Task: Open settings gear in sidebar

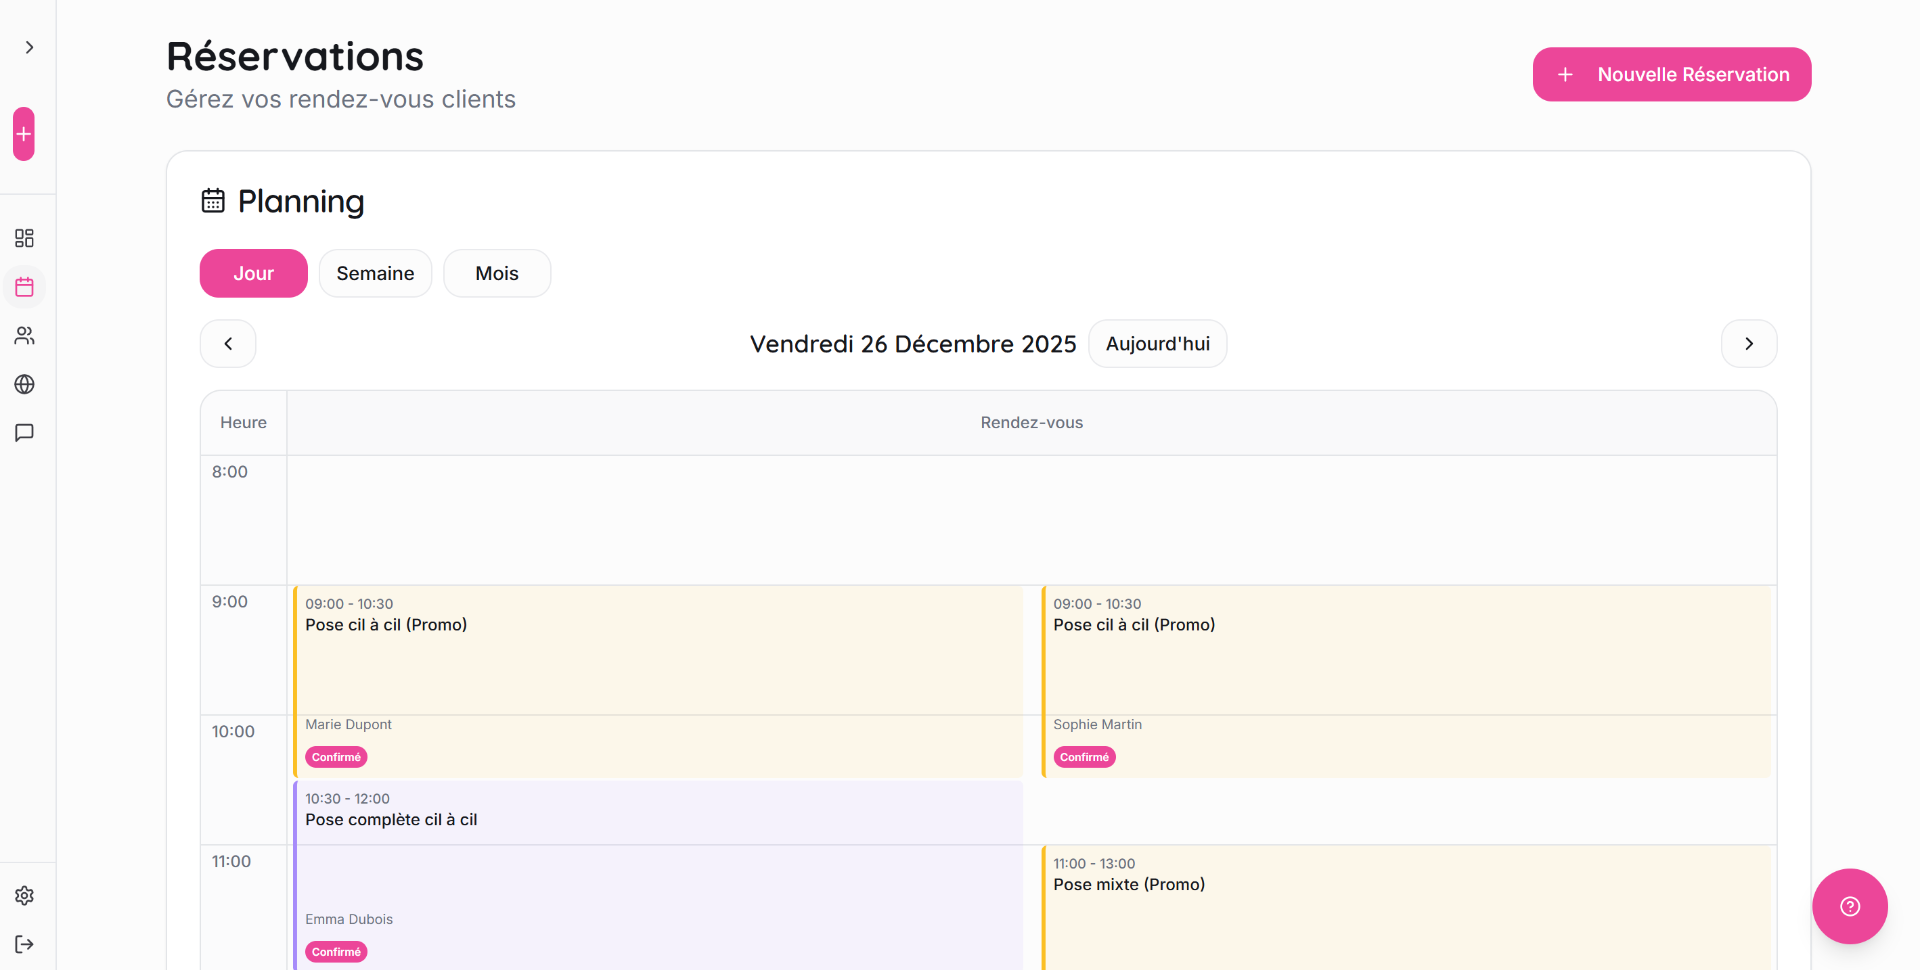Action: pos(24,896)
